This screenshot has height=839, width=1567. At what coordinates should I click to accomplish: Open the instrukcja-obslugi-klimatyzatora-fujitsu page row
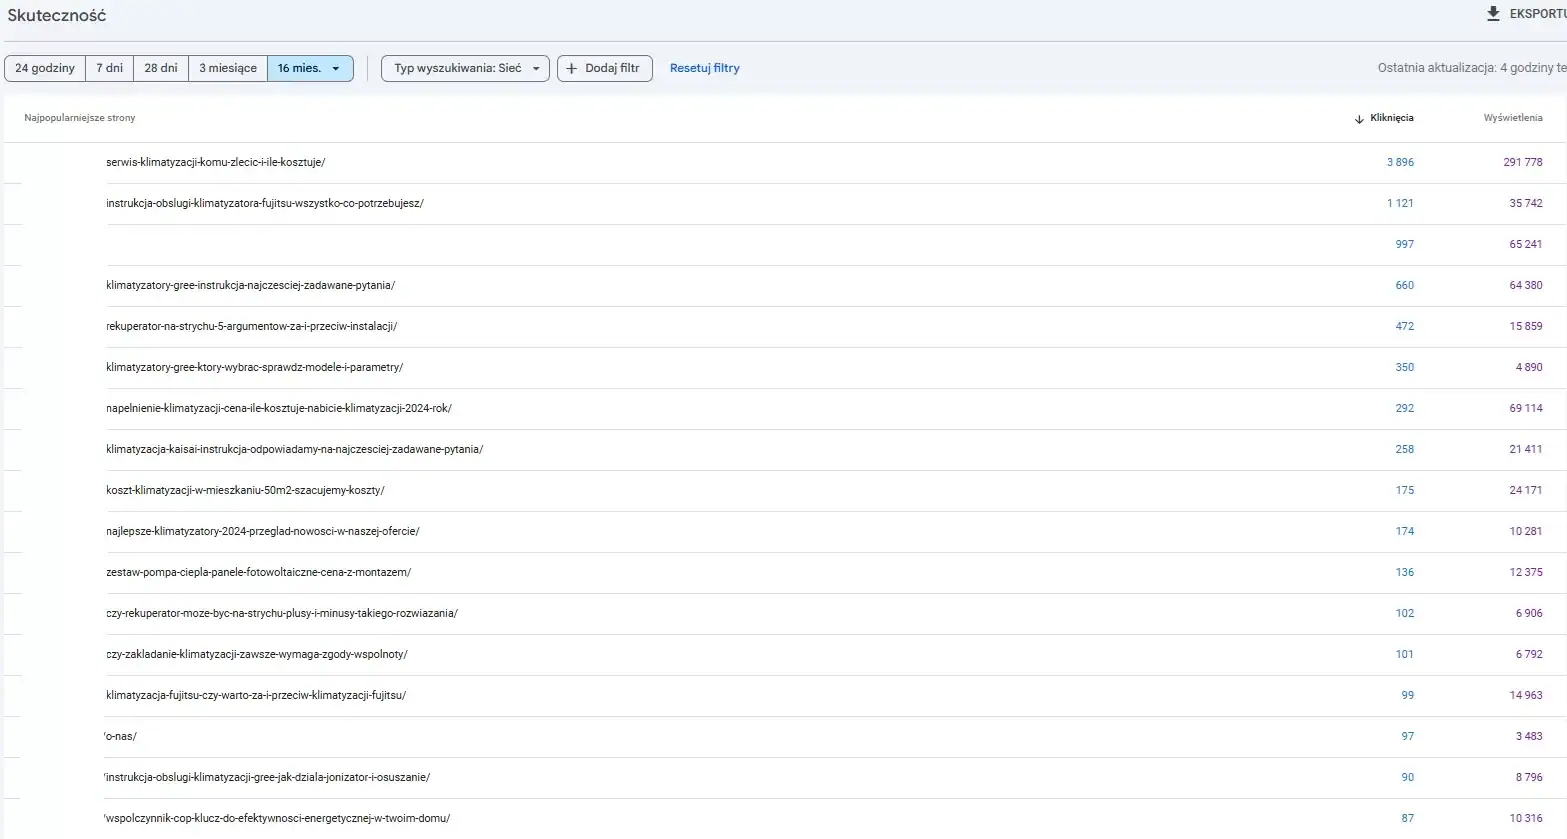click(265, 203)
